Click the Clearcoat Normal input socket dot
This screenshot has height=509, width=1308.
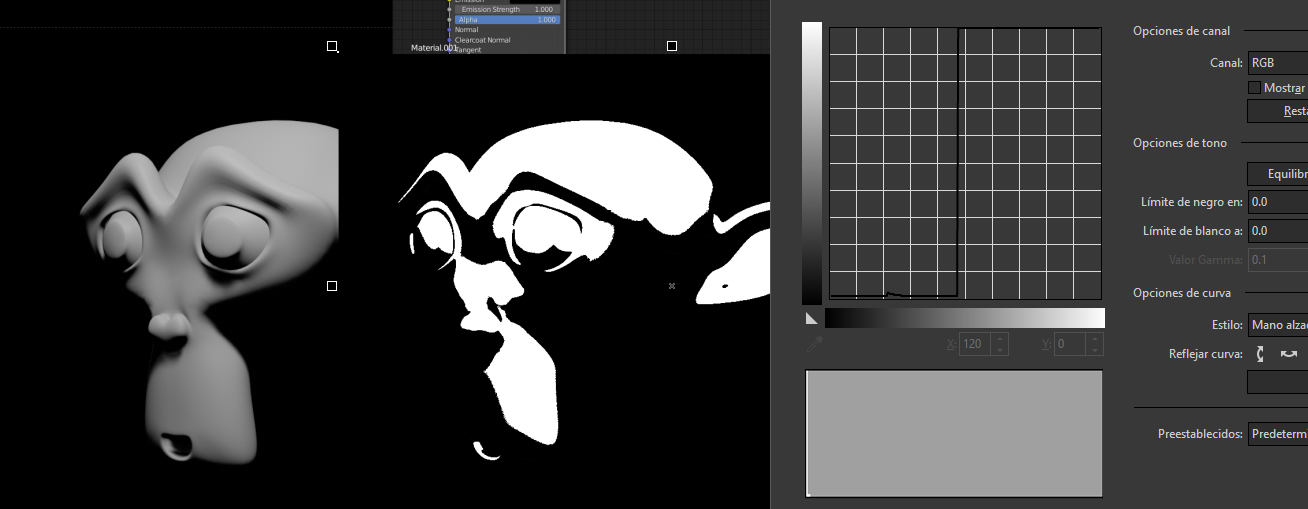coord(449,40)
